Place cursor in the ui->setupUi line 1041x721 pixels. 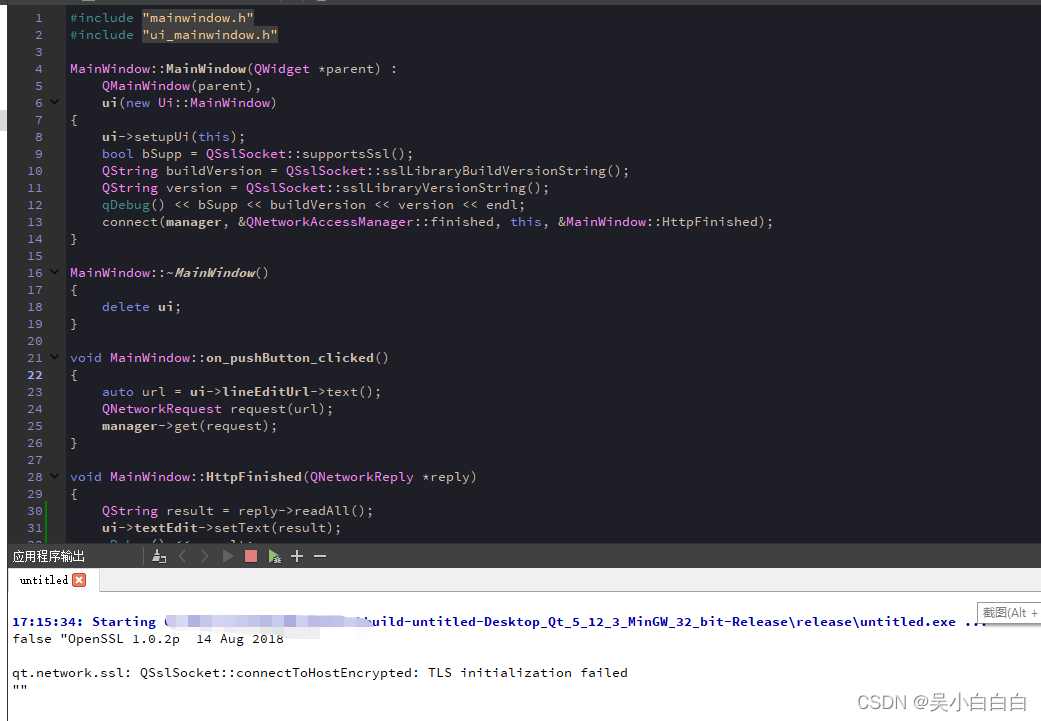pos(170,136)
